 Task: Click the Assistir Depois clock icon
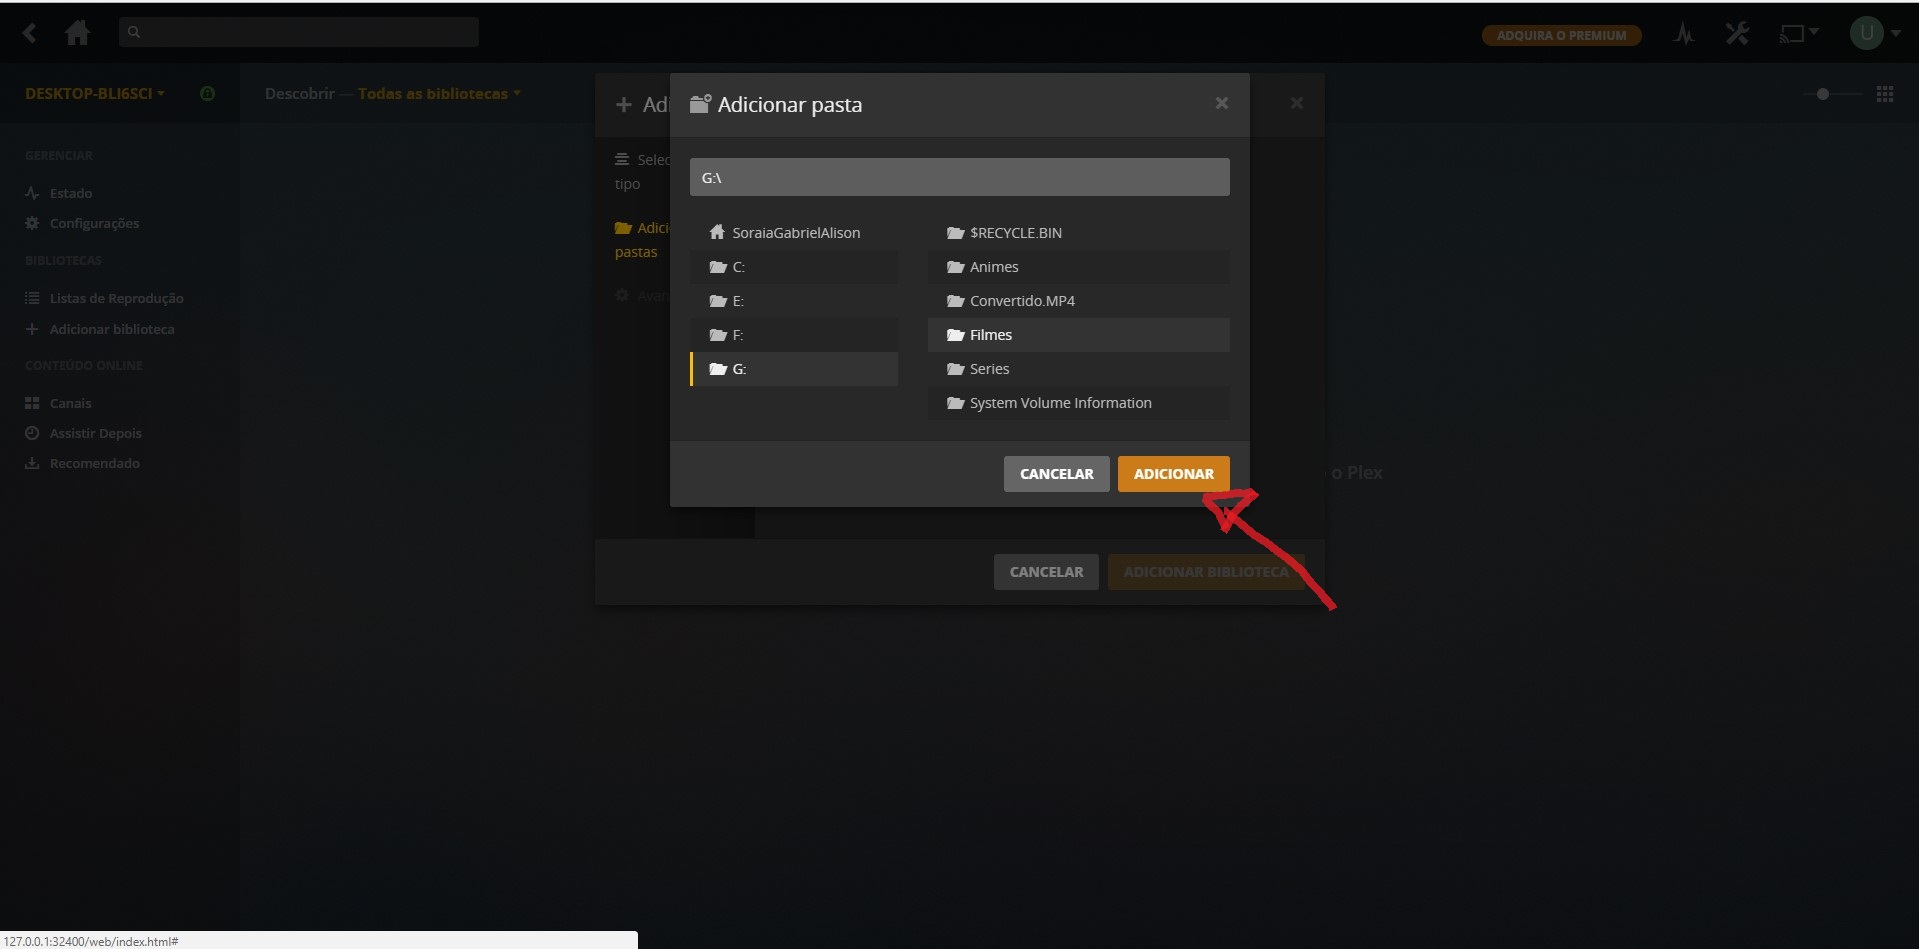point(32,433)
